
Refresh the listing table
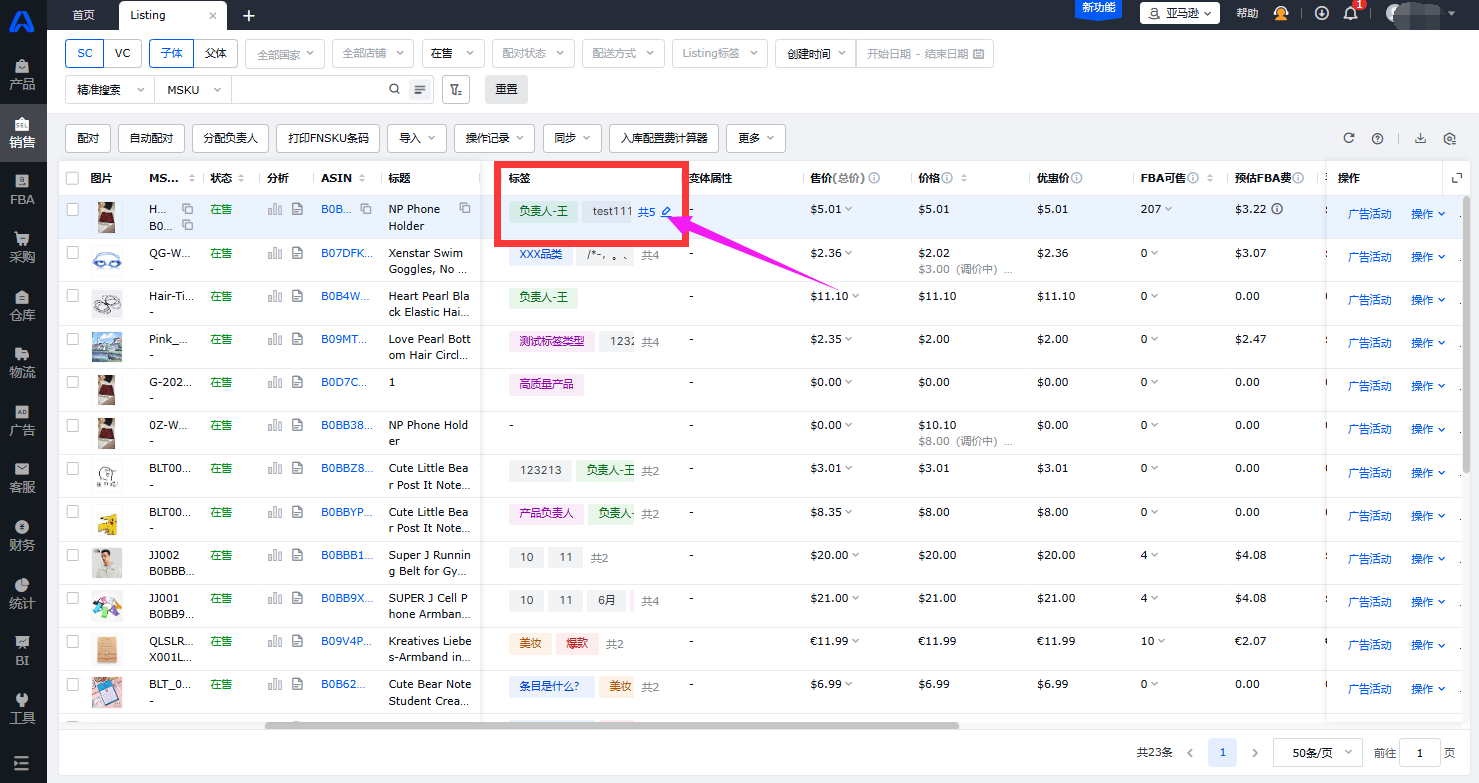pyautogui.click(x=1348, y=138)
